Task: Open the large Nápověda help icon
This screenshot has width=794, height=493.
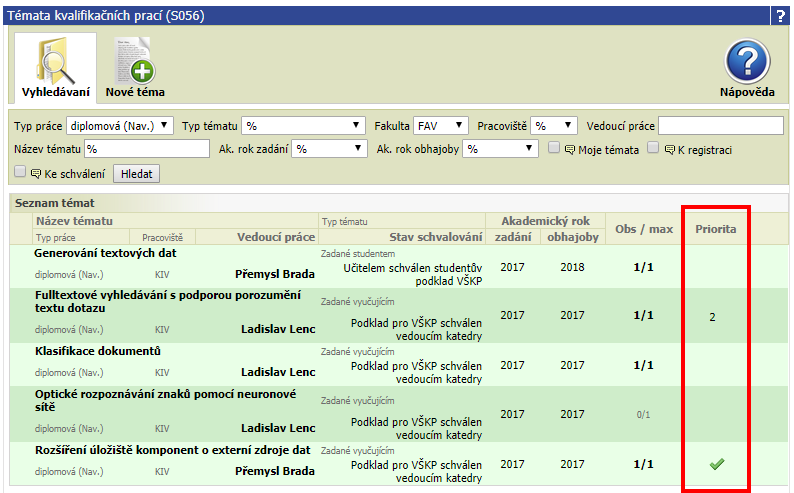Action: pyautogui.click(x=747, y=61)
